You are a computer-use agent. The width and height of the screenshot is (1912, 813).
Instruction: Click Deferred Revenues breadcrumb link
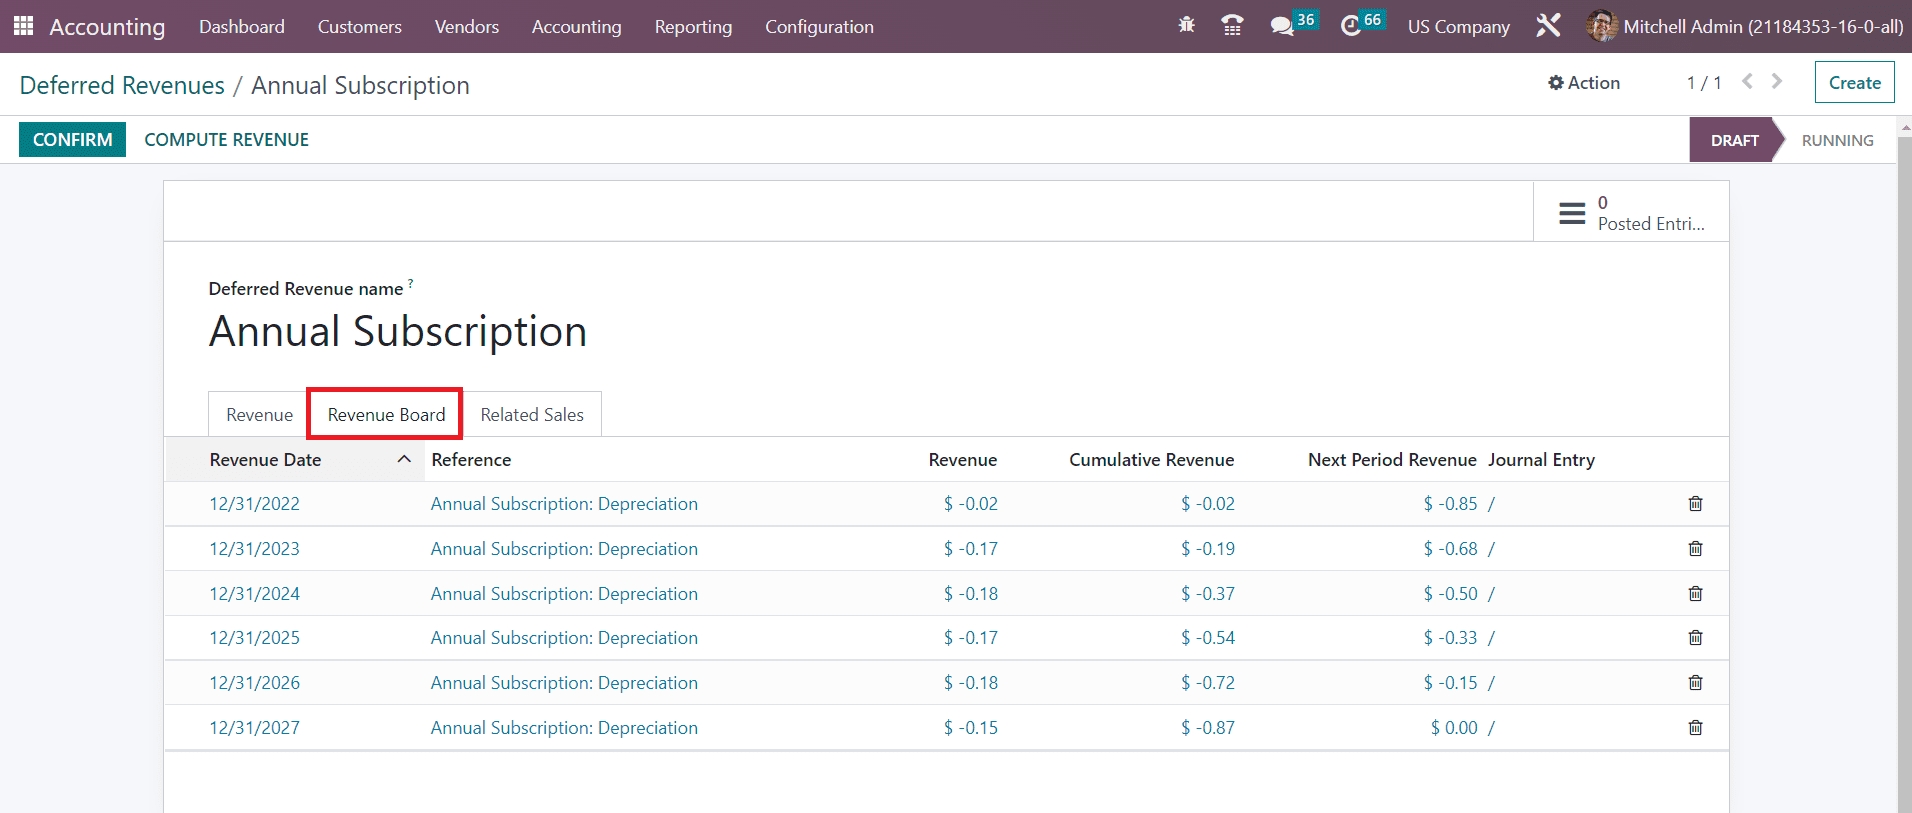(122, 86)
